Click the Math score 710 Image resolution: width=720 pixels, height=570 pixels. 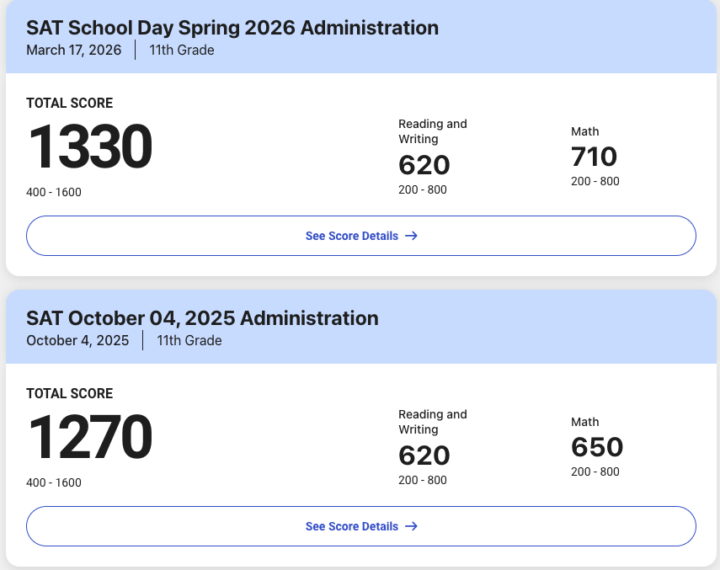point(594,157)
